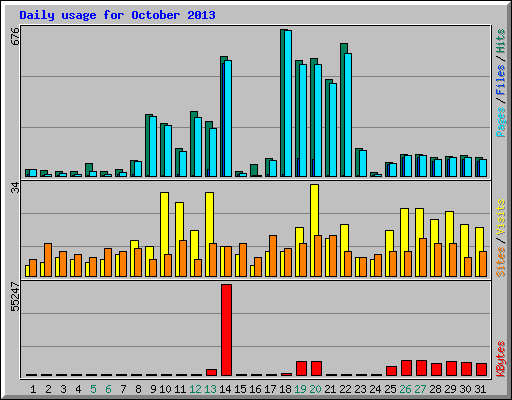This screenshot has width=512, height=400.
Task: Click day 11 on the x-axis
Action: (x=180, y=389)
